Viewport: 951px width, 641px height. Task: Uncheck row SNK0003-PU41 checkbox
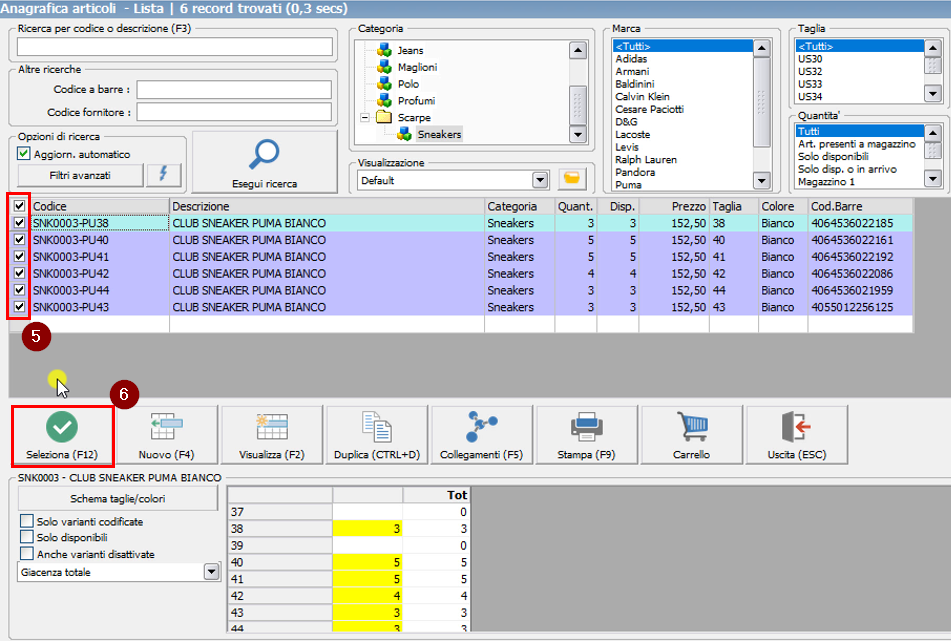pyautogui.click(x=19, y=256)
